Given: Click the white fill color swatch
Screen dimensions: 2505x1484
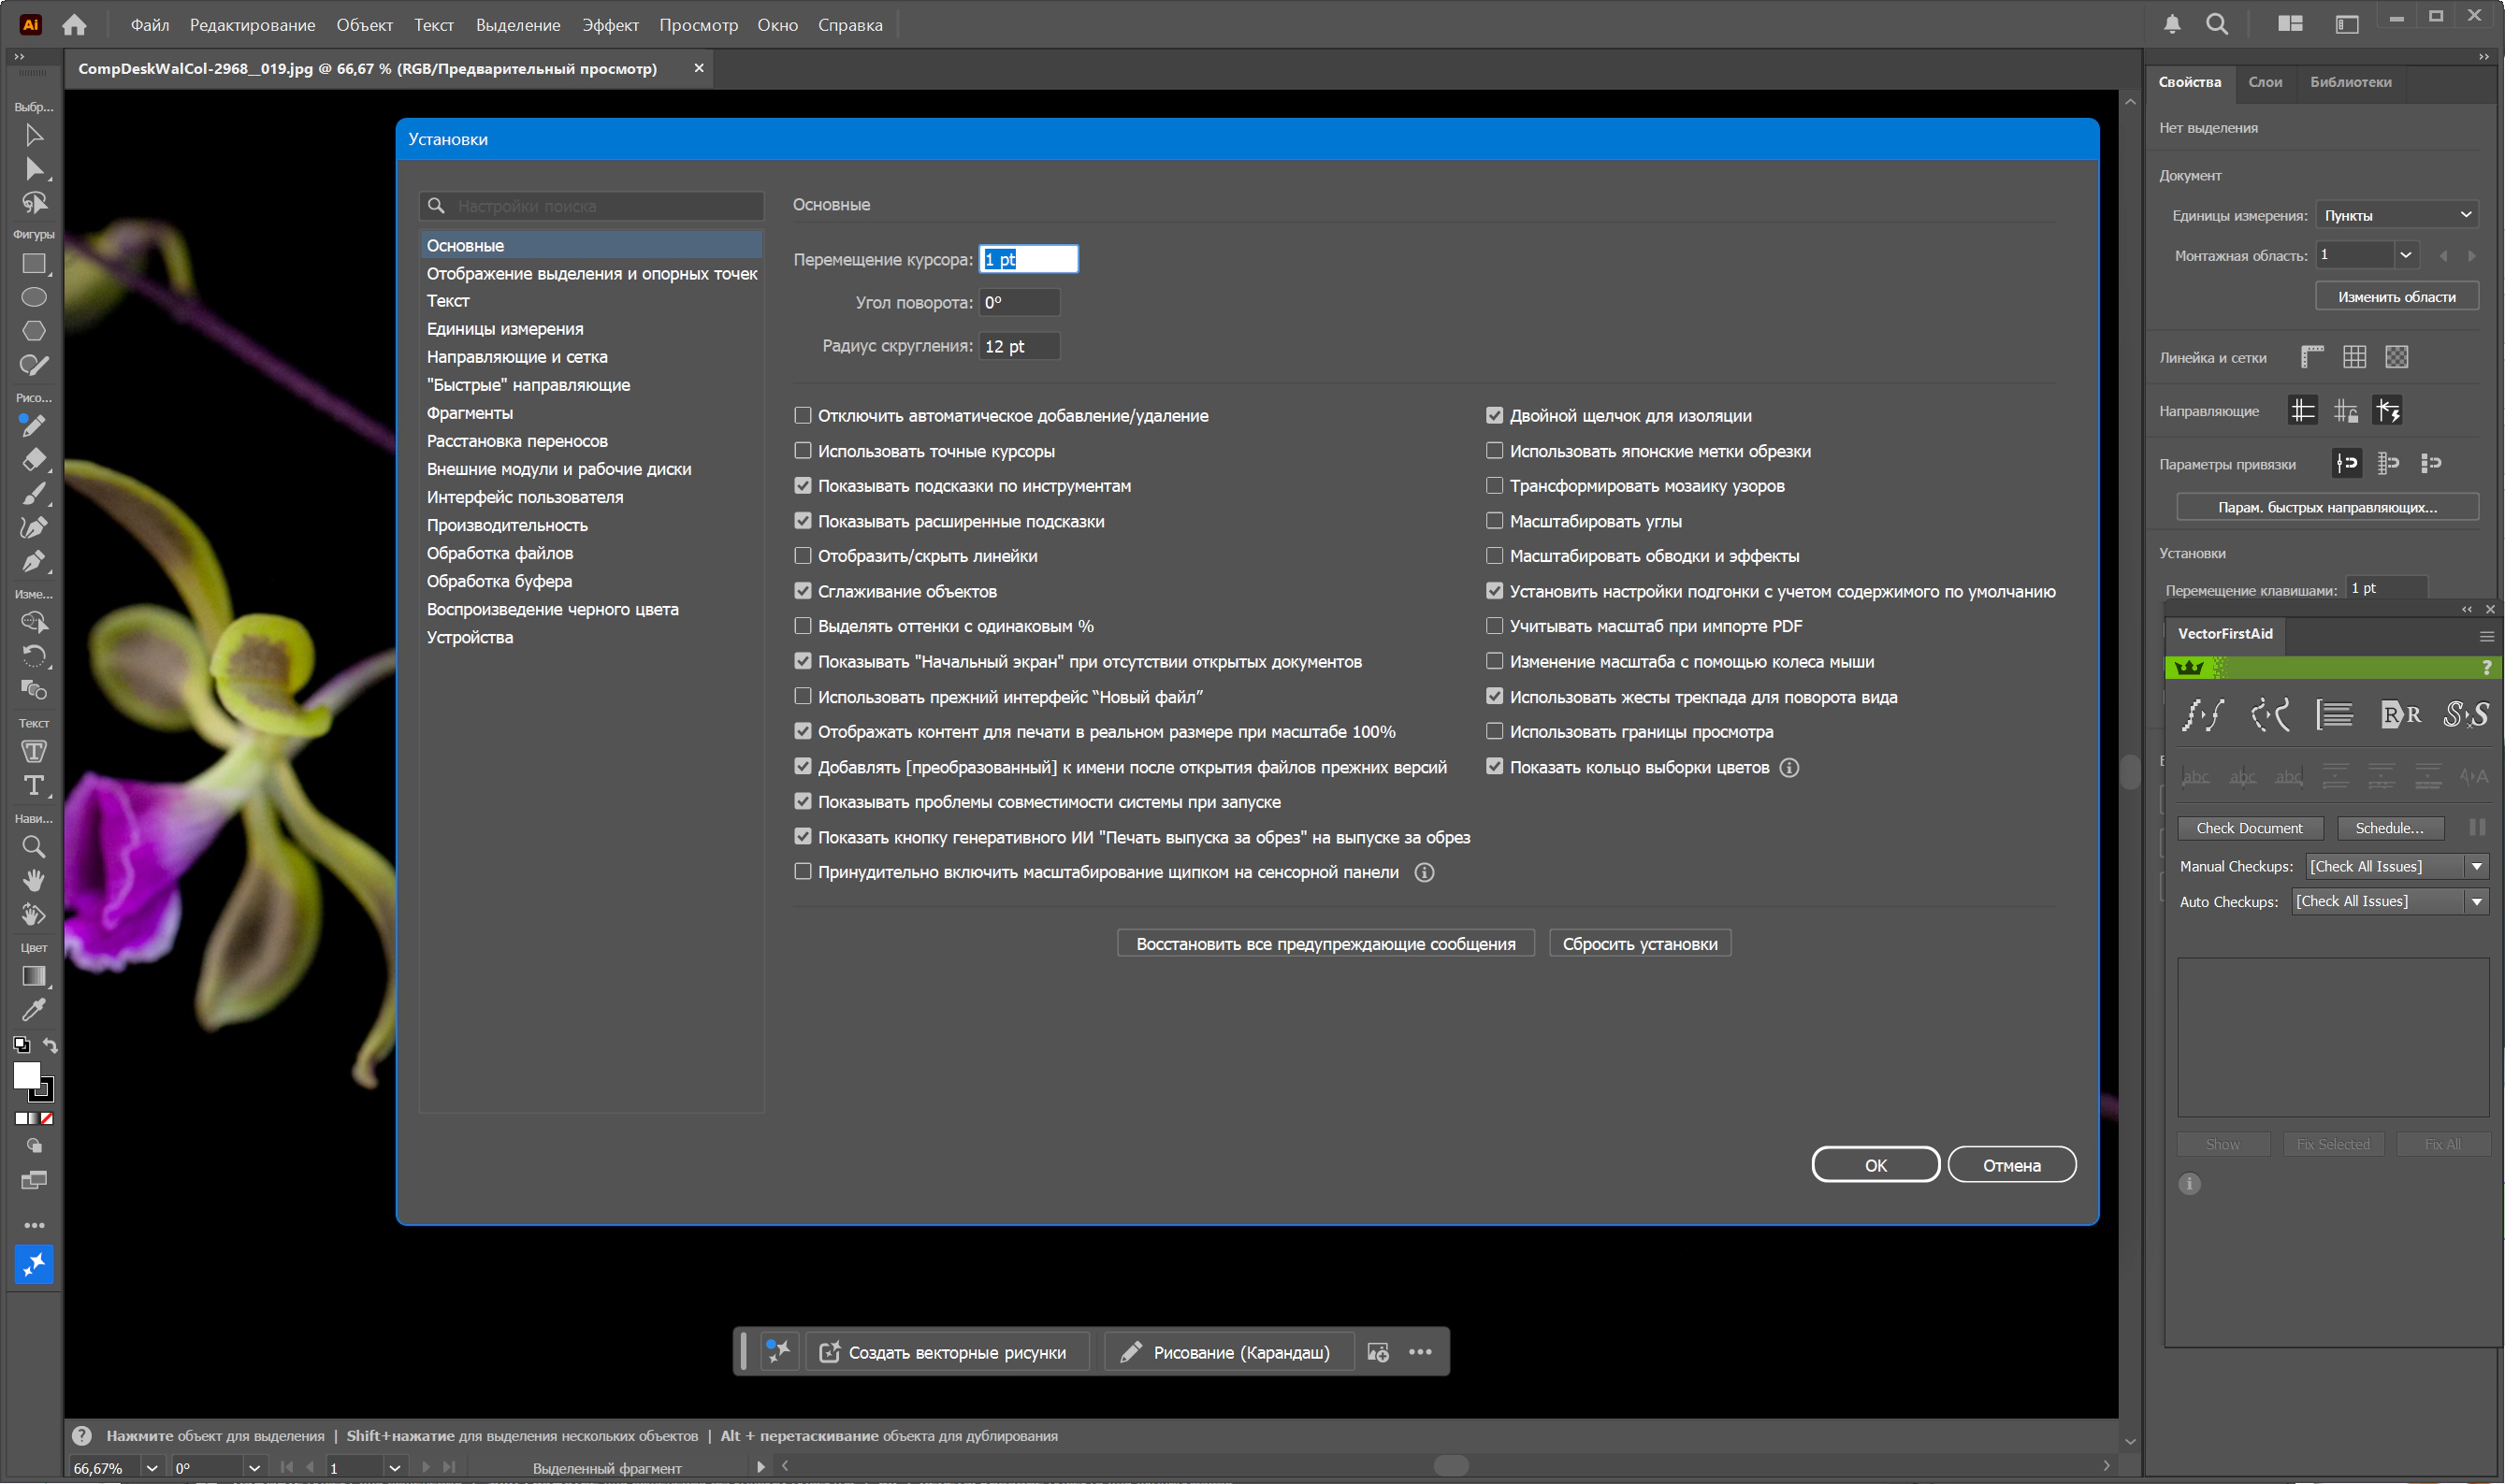Looking at the screenshot, I should (26, 1075).
